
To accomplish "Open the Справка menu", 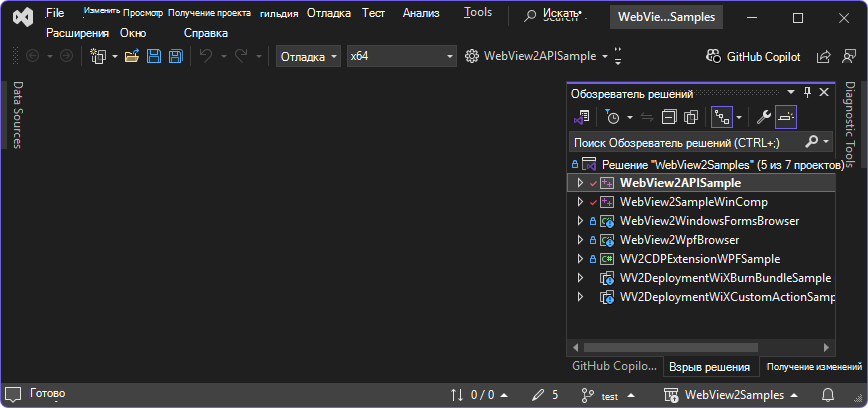I will pos(206,33).
